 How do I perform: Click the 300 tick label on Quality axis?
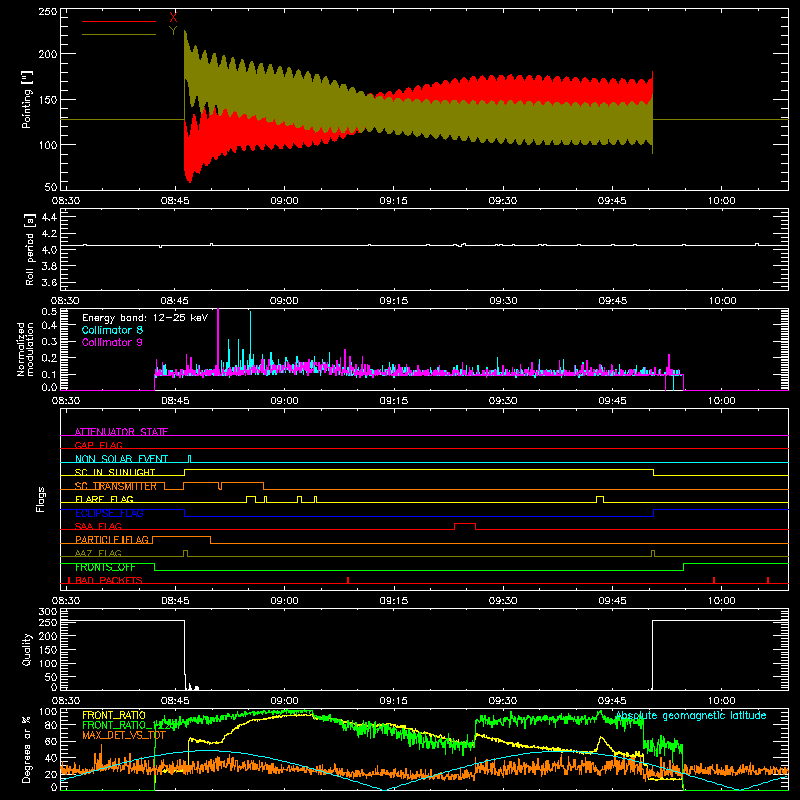pyautogui.click(x=47, y=612)
